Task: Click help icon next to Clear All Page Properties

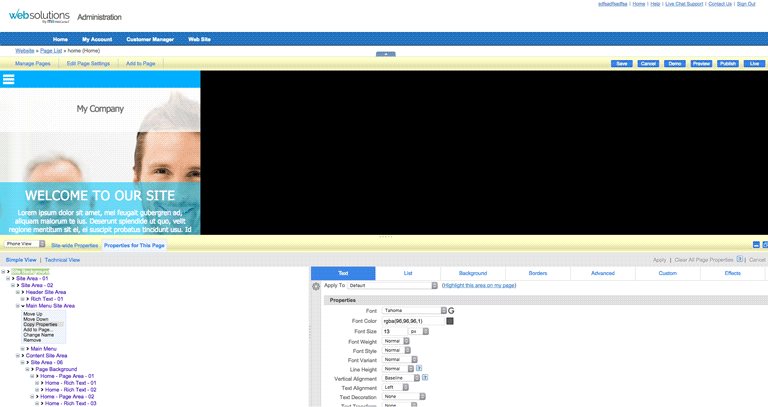Action: [x=740, y=259]
